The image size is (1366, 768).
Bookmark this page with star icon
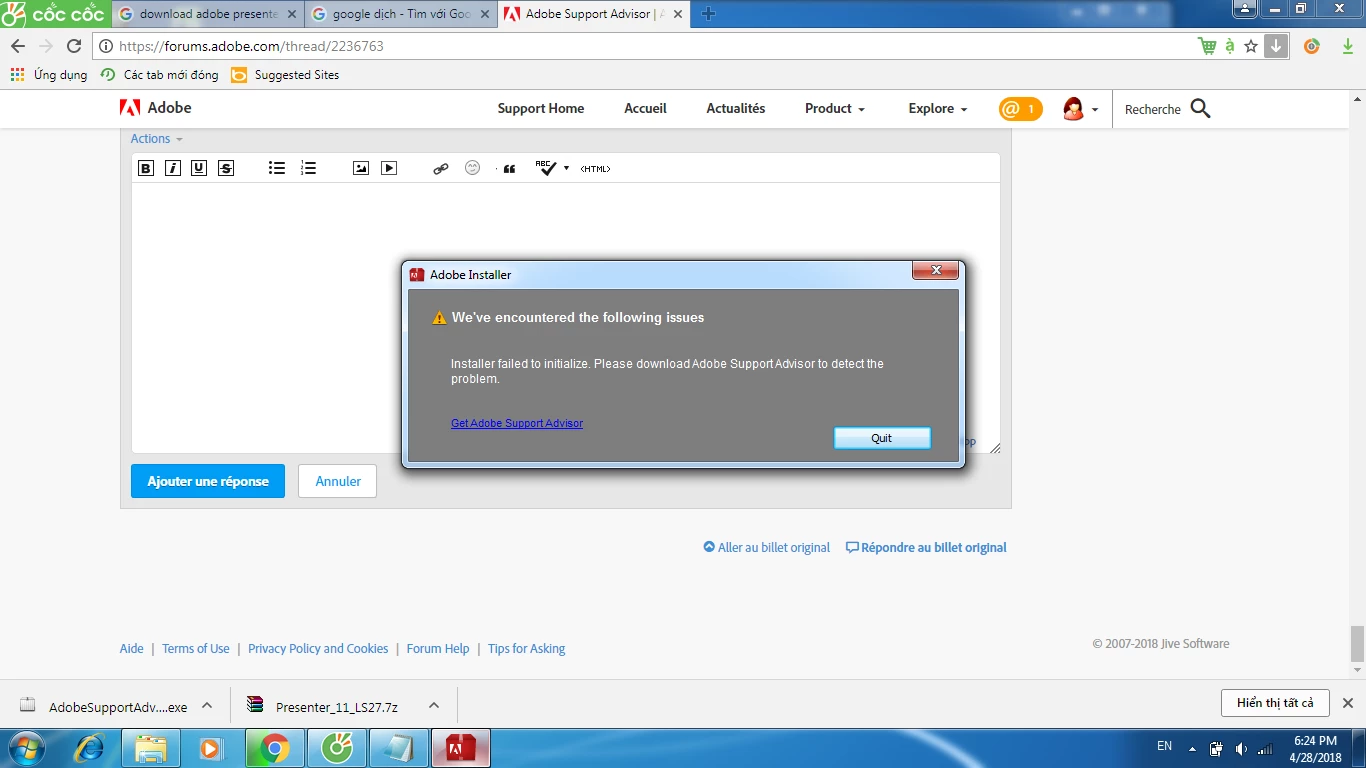pos(1251,46)
